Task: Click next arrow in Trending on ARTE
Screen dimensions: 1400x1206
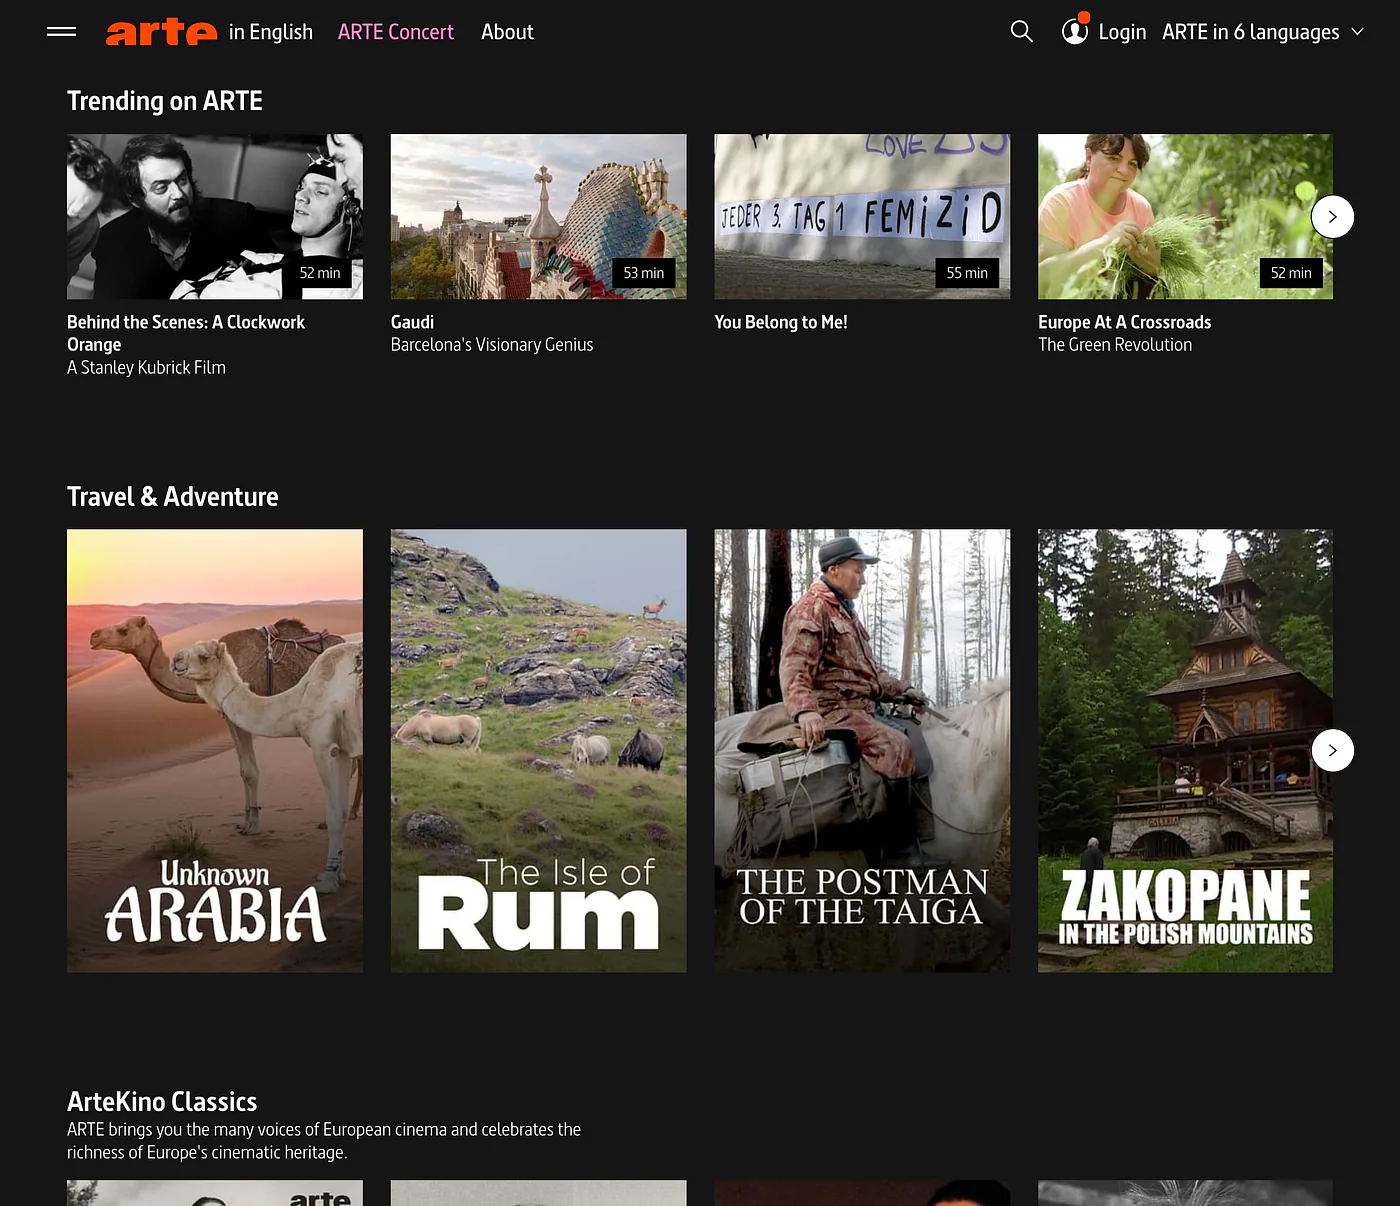Action: [1332, 217]
